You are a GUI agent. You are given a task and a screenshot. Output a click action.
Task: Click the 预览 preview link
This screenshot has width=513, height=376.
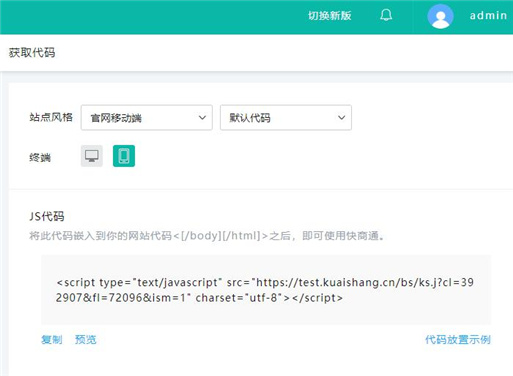click(x=86, y=340)
